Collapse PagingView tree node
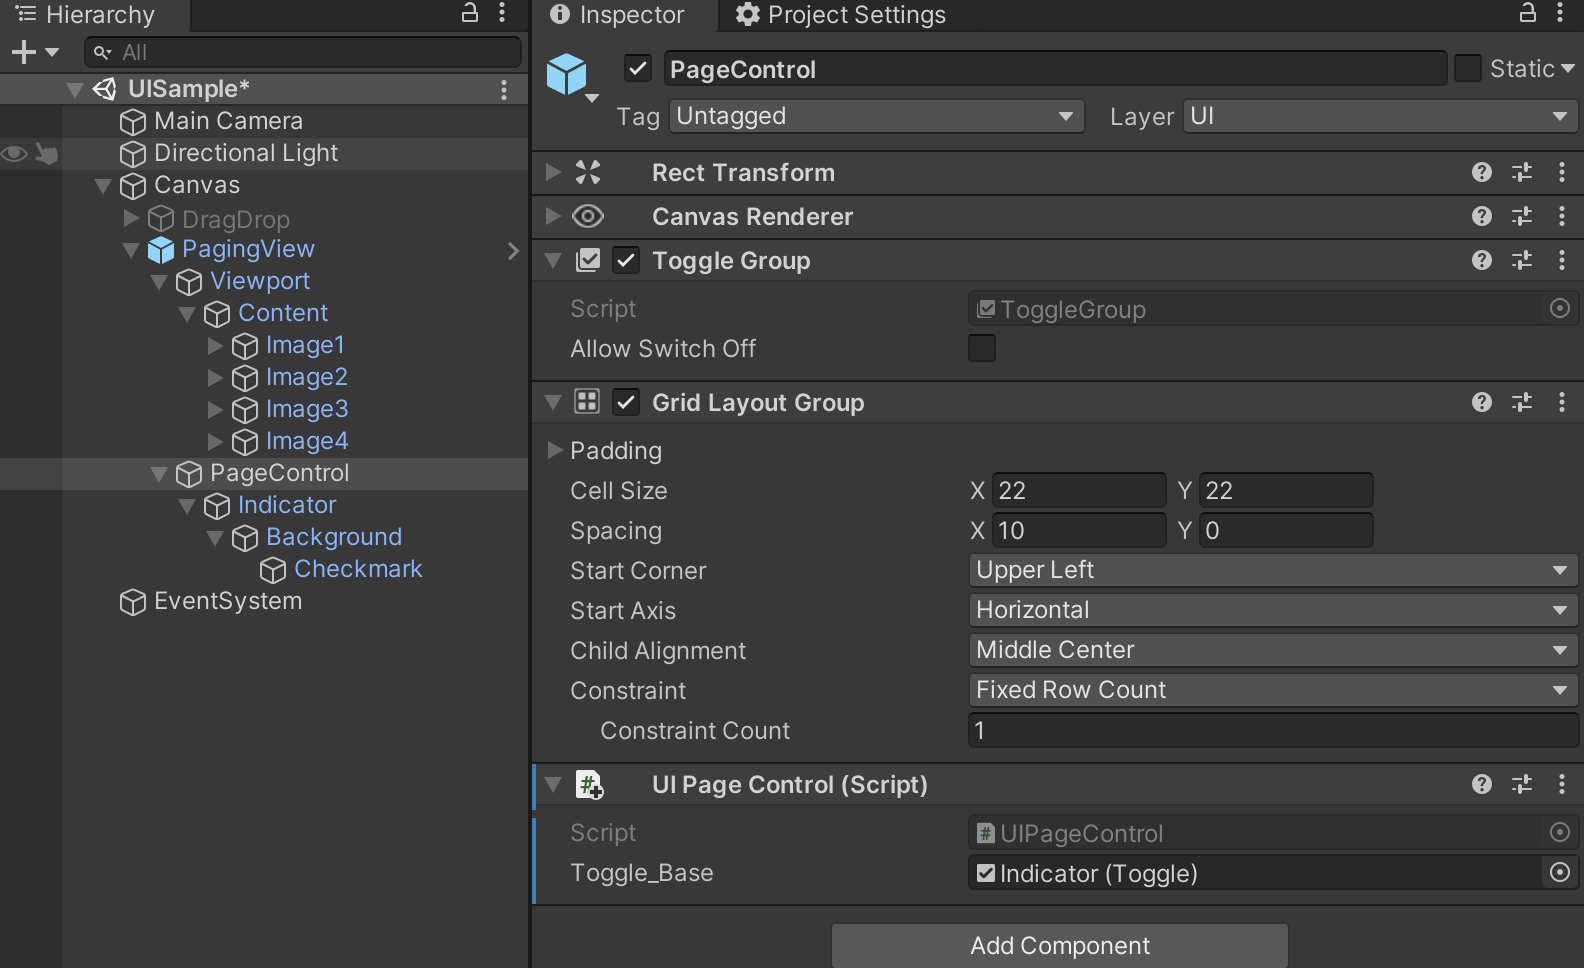Viewport: 1584px width, 968px height. [131, 250]
